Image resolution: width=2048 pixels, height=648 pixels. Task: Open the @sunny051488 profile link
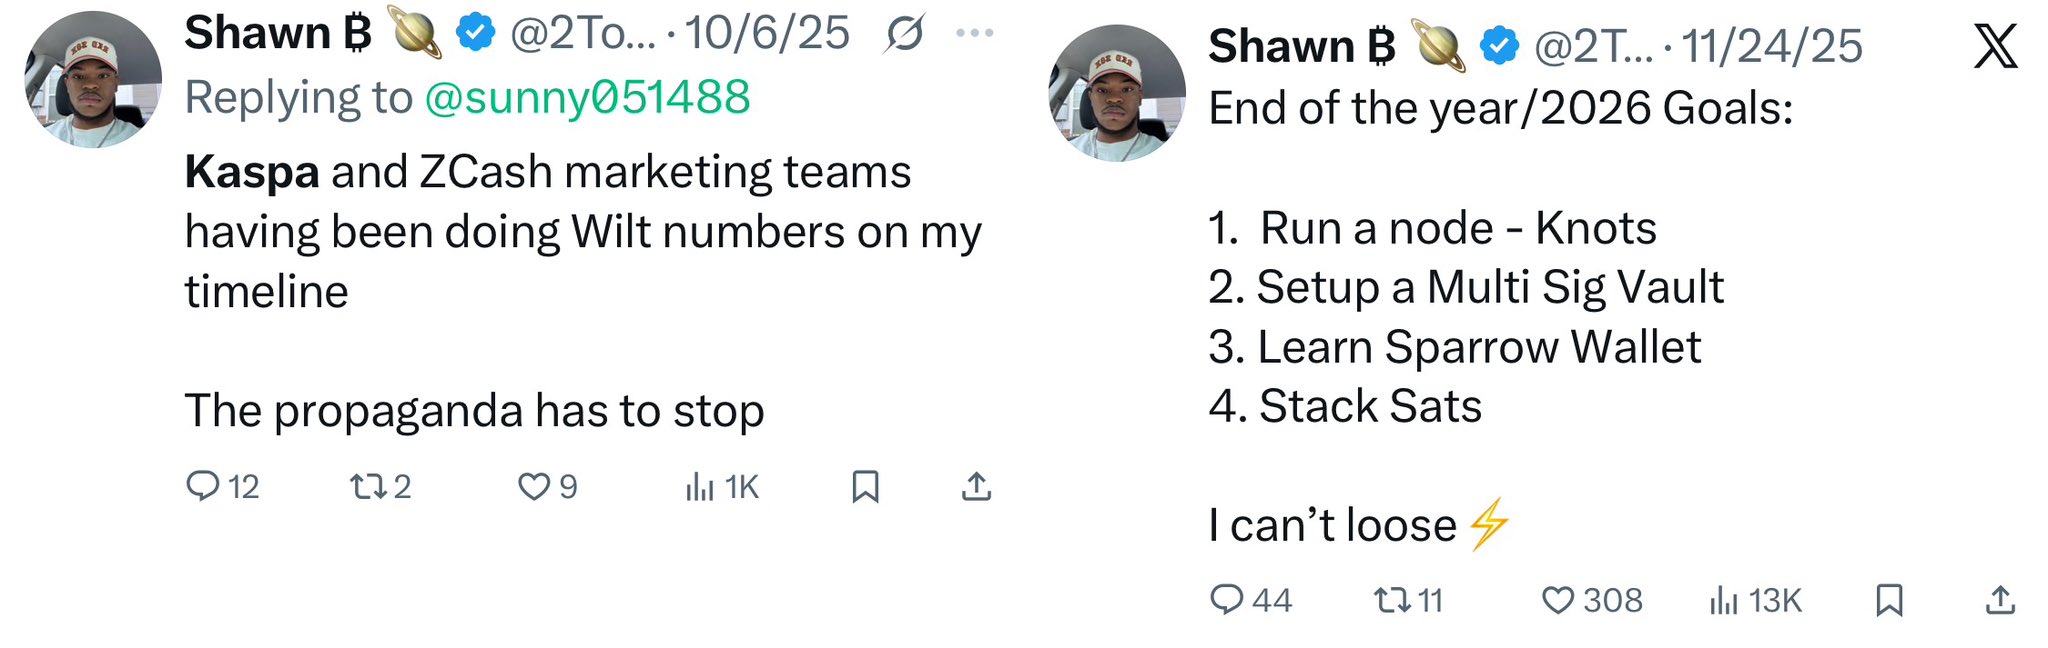point(587,98)
